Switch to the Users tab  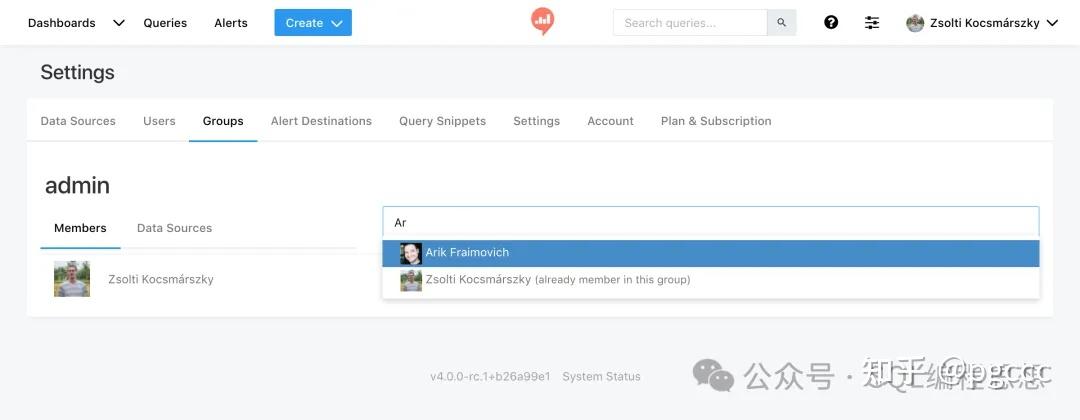point(159,121)
